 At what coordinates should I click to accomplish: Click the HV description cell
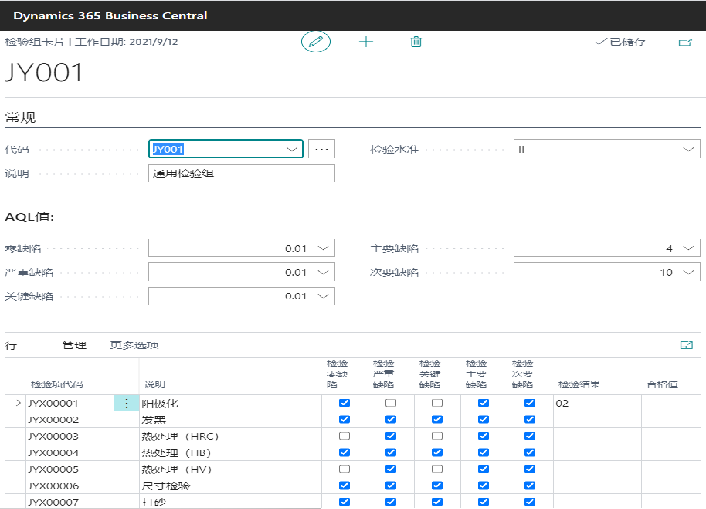pyautogui.click(x=231, y=469)
